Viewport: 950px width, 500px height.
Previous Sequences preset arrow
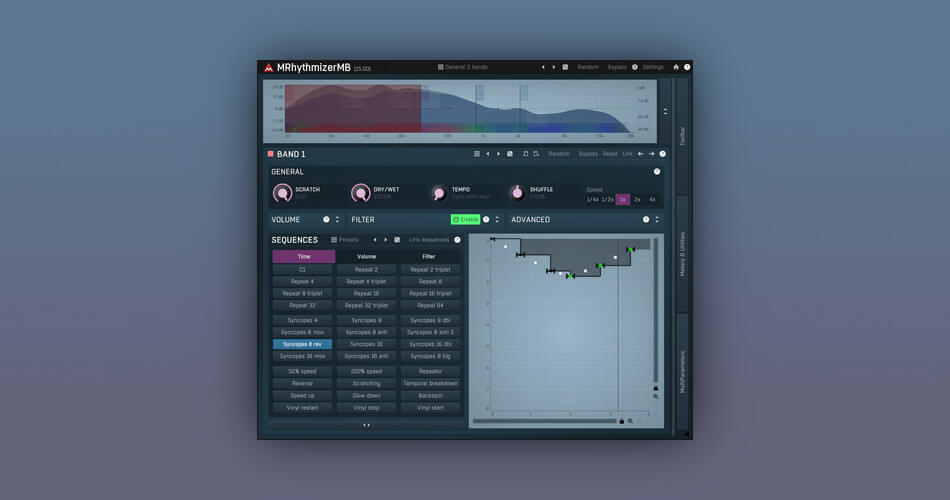coord(374,240)
